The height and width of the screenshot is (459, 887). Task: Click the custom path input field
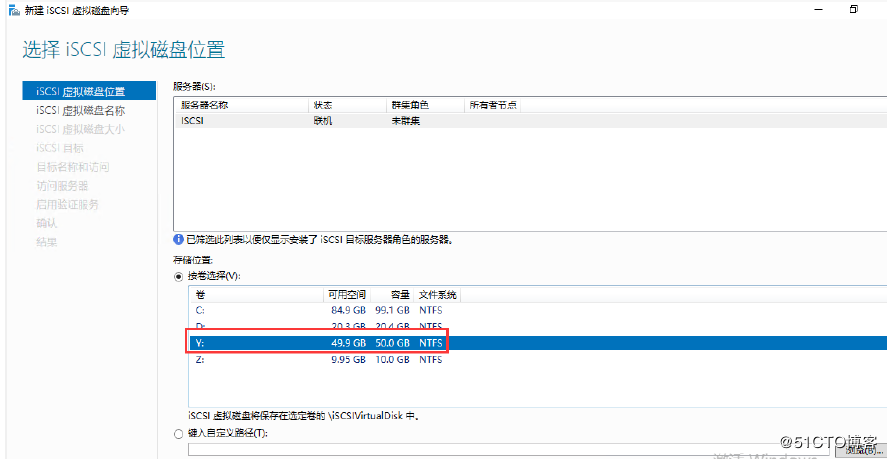point(509,449)
